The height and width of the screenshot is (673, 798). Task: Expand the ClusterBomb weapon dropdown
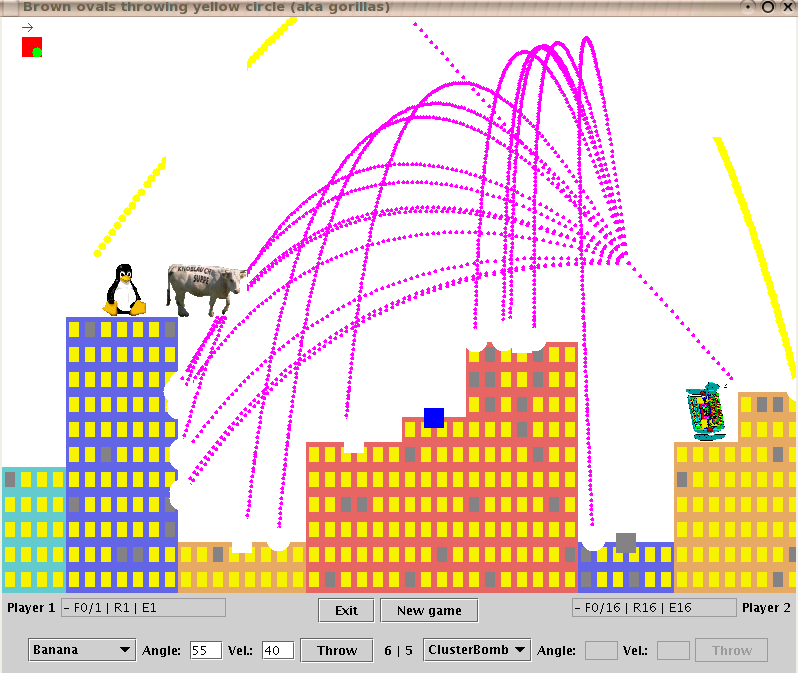coord(478,650)
